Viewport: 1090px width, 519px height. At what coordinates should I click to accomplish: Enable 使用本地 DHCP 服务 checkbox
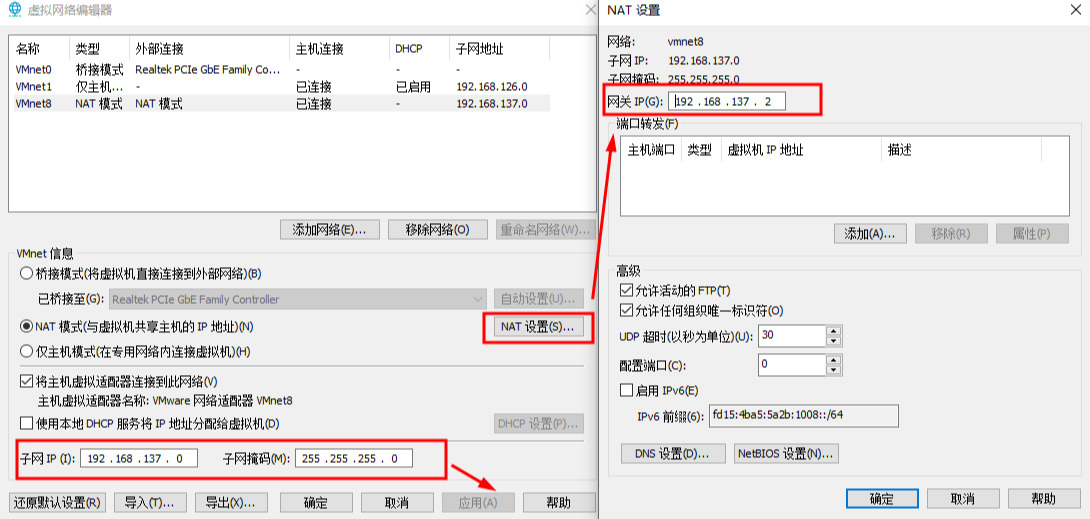click(26, 423)
